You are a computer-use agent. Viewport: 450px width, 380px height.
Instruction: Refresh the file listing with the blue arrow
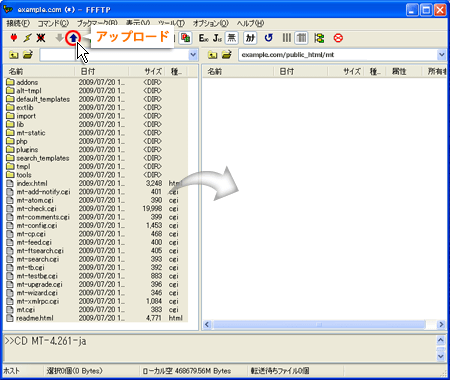click(x=268, y=38)
